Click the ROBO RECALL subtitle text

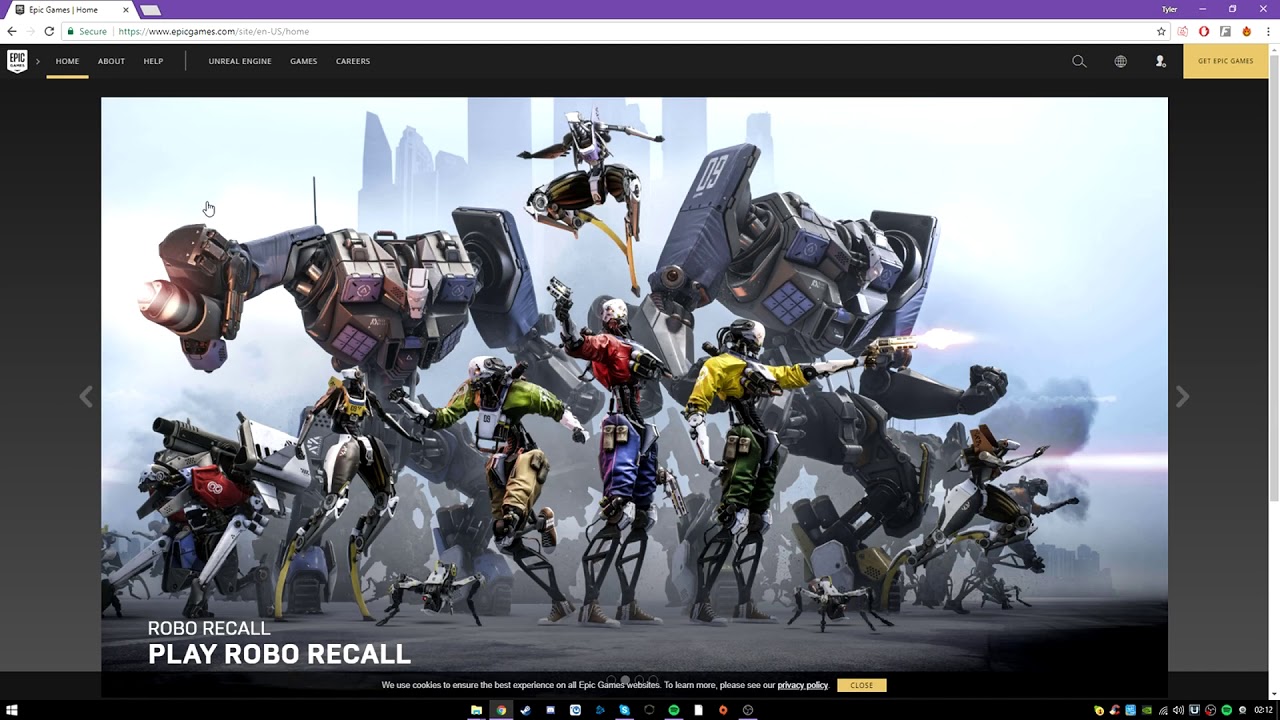209,628
